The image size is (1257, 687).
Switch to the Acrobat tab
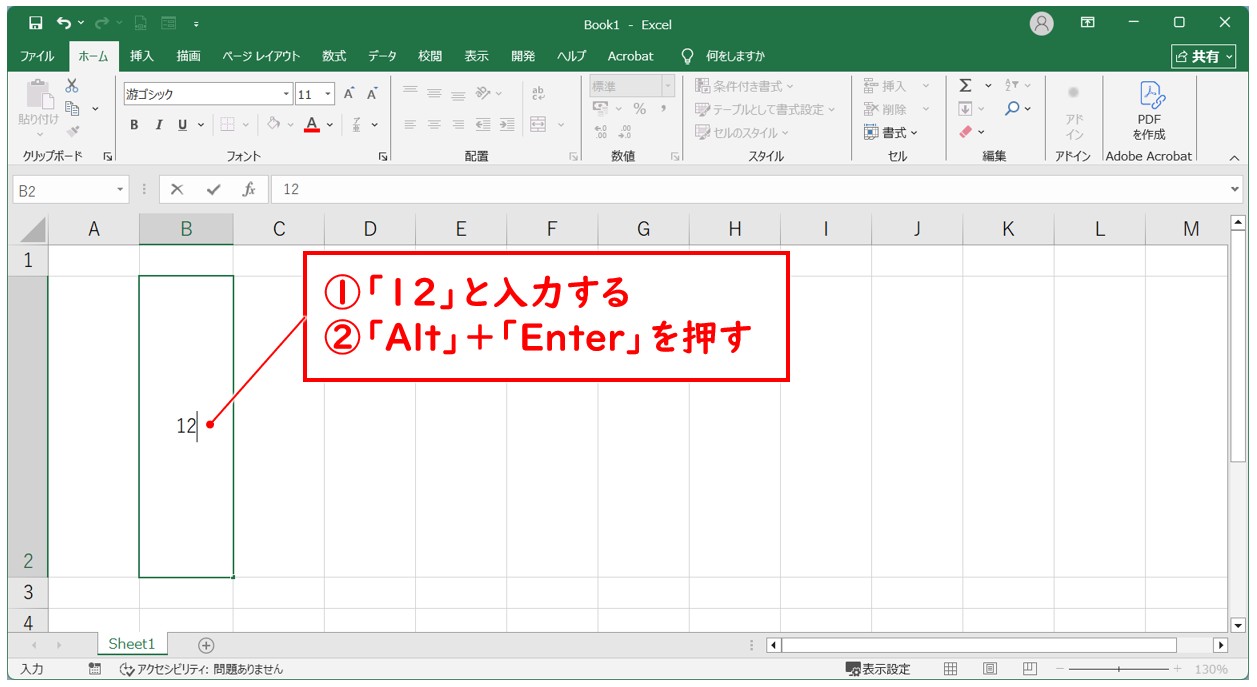630,56
